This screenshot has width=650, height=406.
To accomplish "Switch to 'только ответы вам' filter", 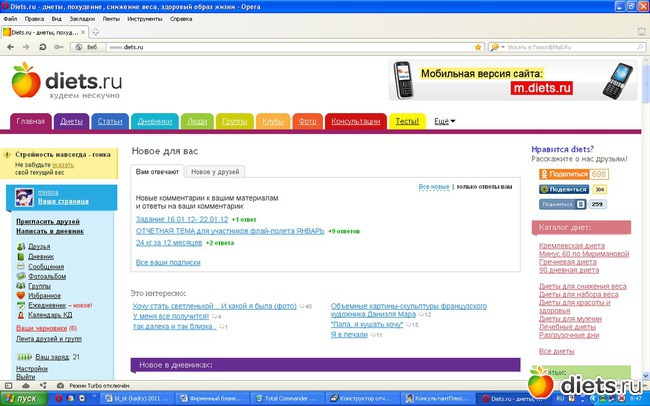I will (x=484, y=187).
